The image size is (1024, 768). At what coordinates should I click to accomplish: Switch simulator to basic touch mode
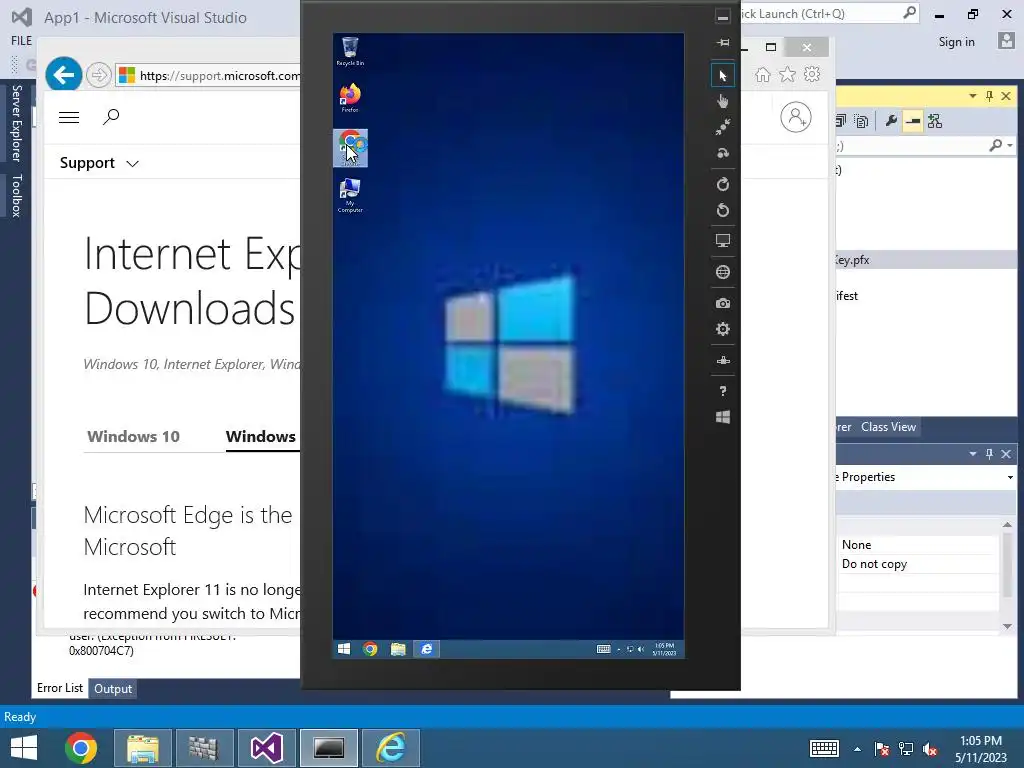723,101
